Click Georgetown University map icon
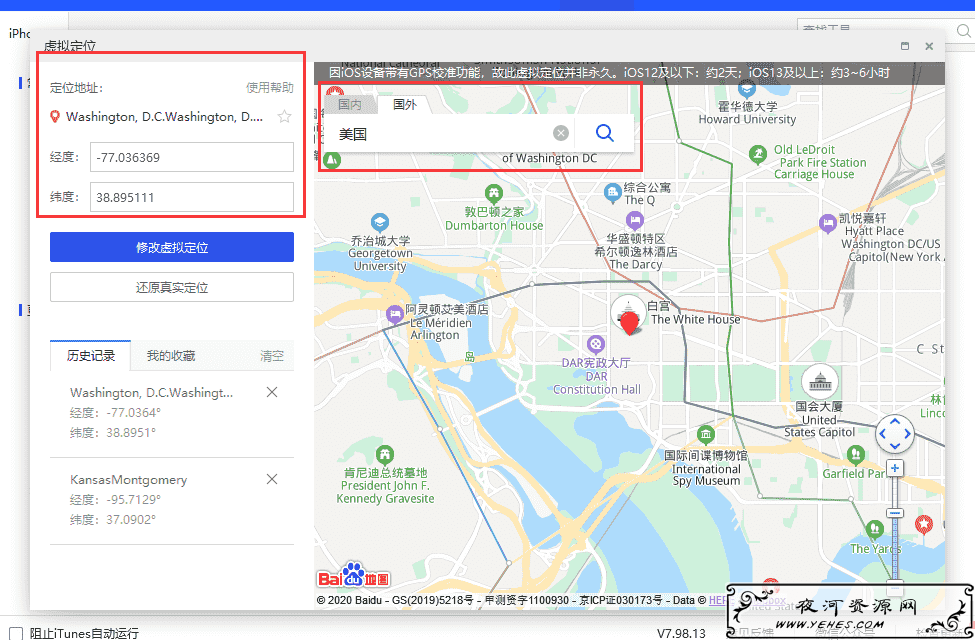The width and height of the screenshot is (975, 640). [379, 223]
